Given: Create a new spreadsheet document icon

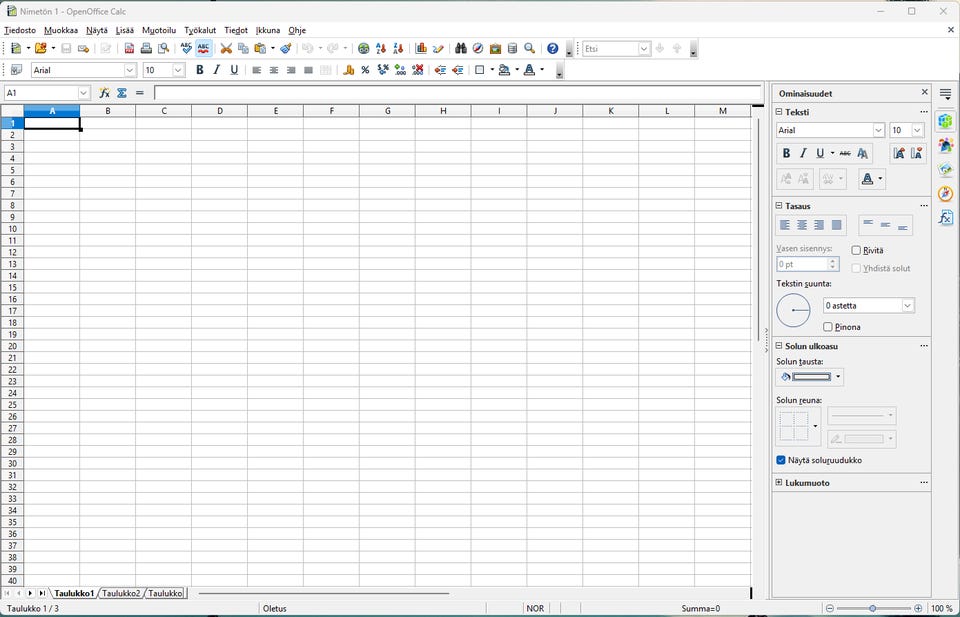Looking at the screenshot, I should (16, 48).
